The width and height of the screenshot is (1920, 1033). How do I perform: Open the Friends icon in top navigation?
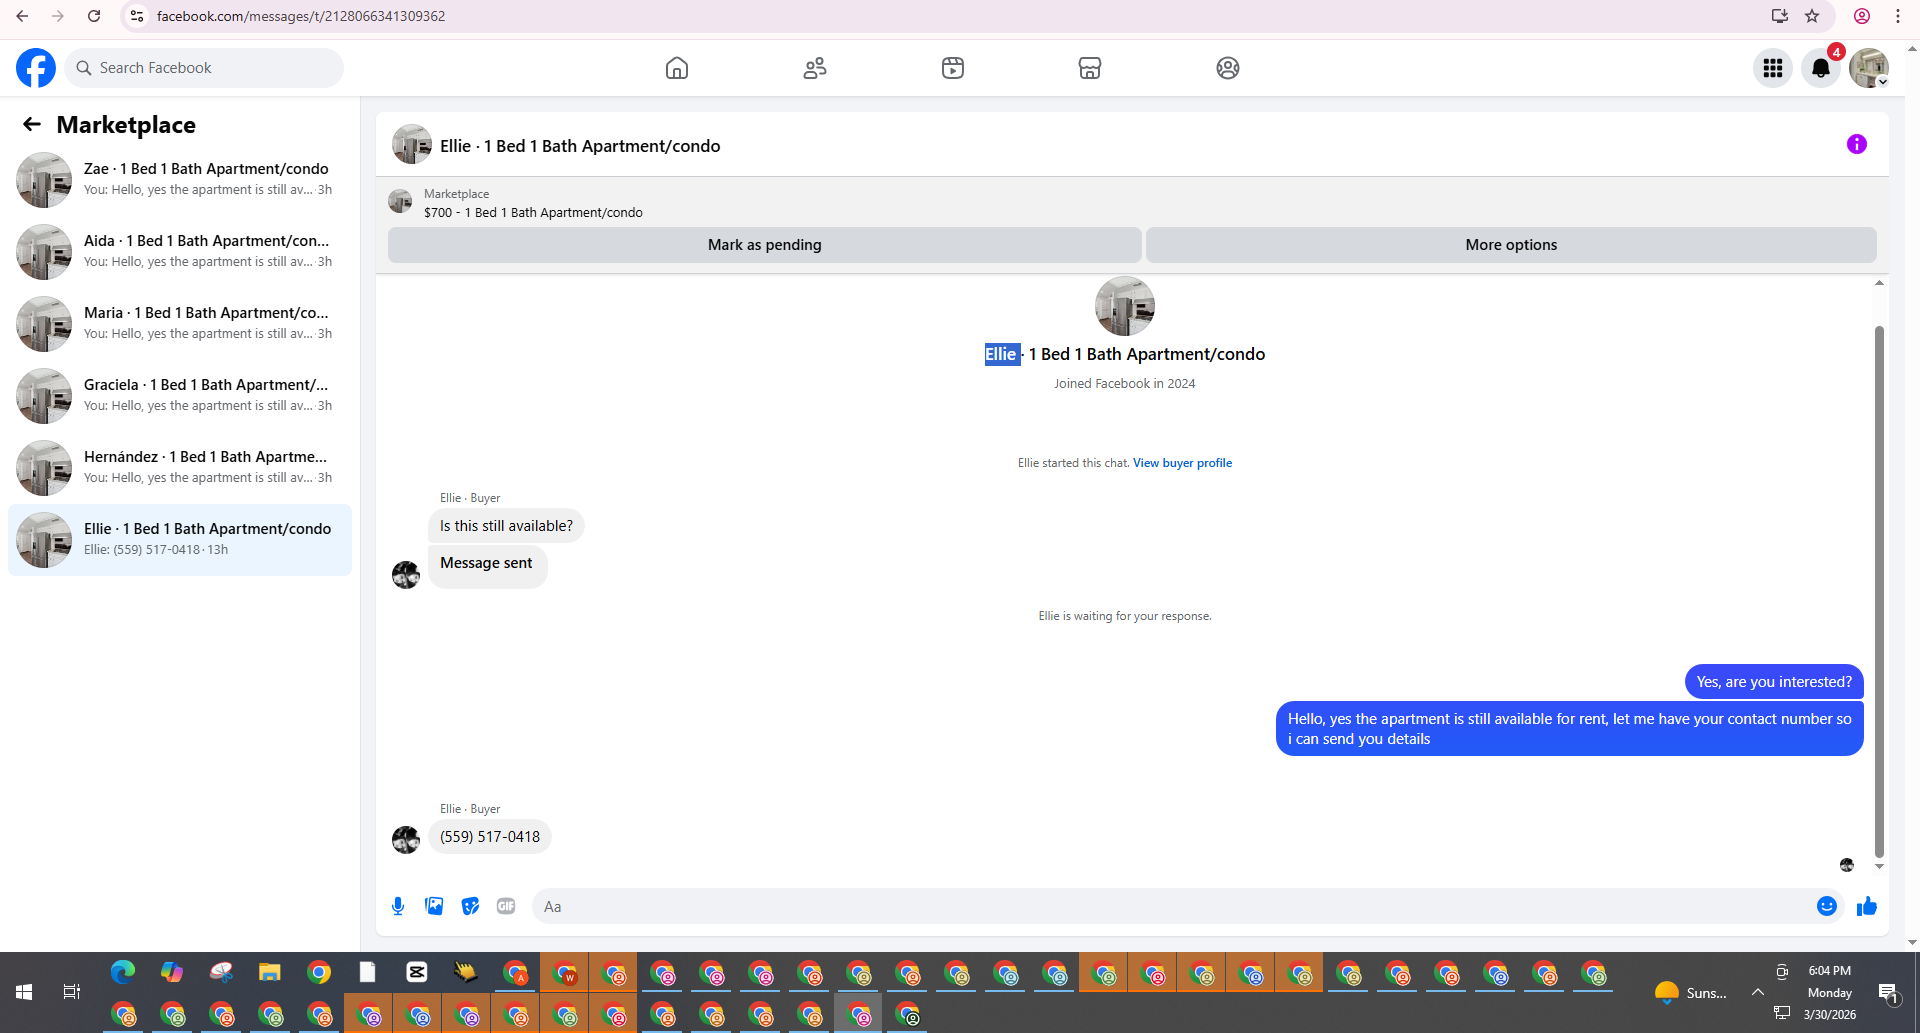point(815,68)
